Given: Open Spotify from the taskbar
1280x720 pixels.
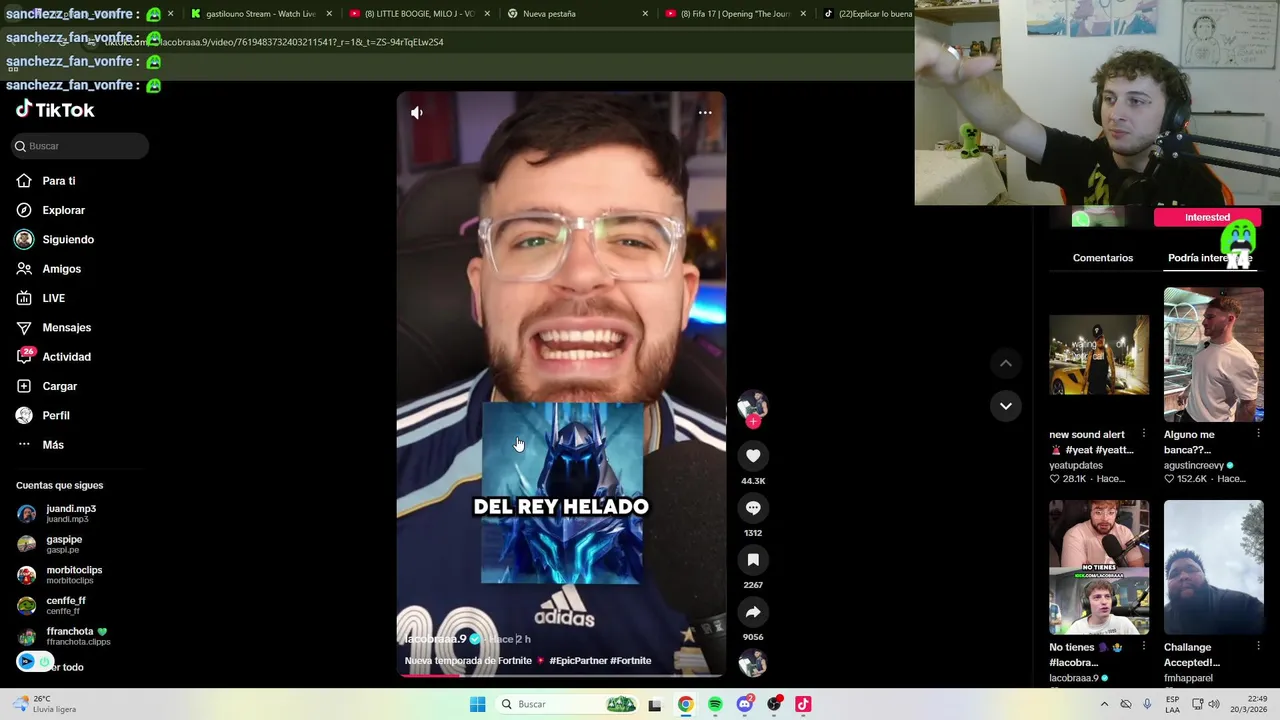Looking at the screenshot, I should coord(715,704).
